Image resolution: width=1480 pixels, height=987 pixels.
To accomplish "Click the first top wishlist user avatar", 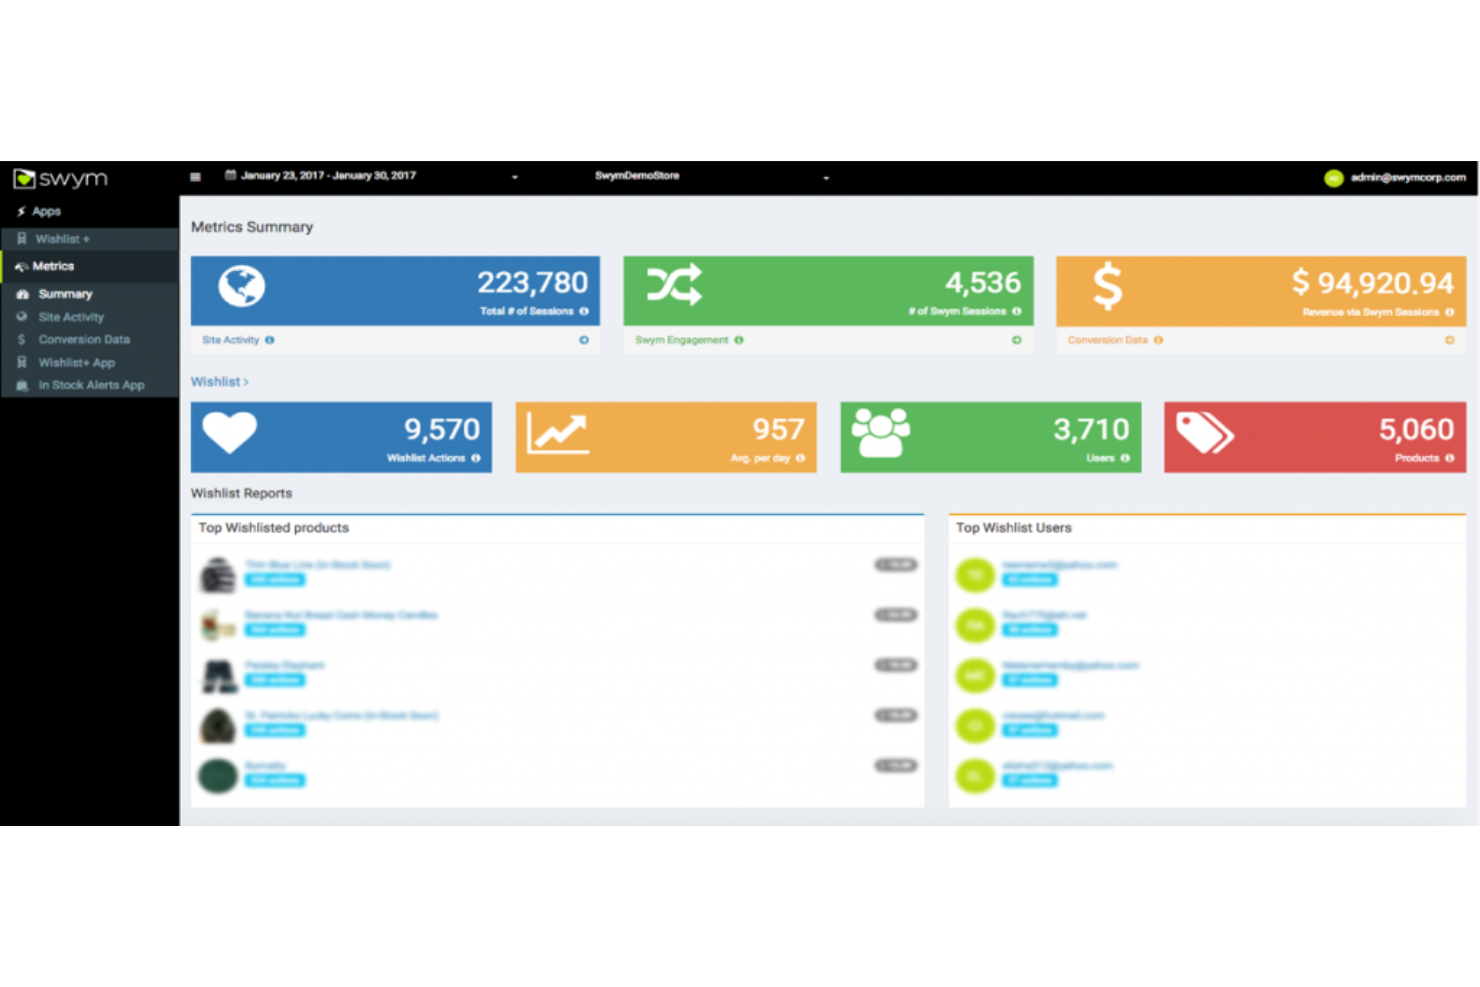I will coord(975,575).
